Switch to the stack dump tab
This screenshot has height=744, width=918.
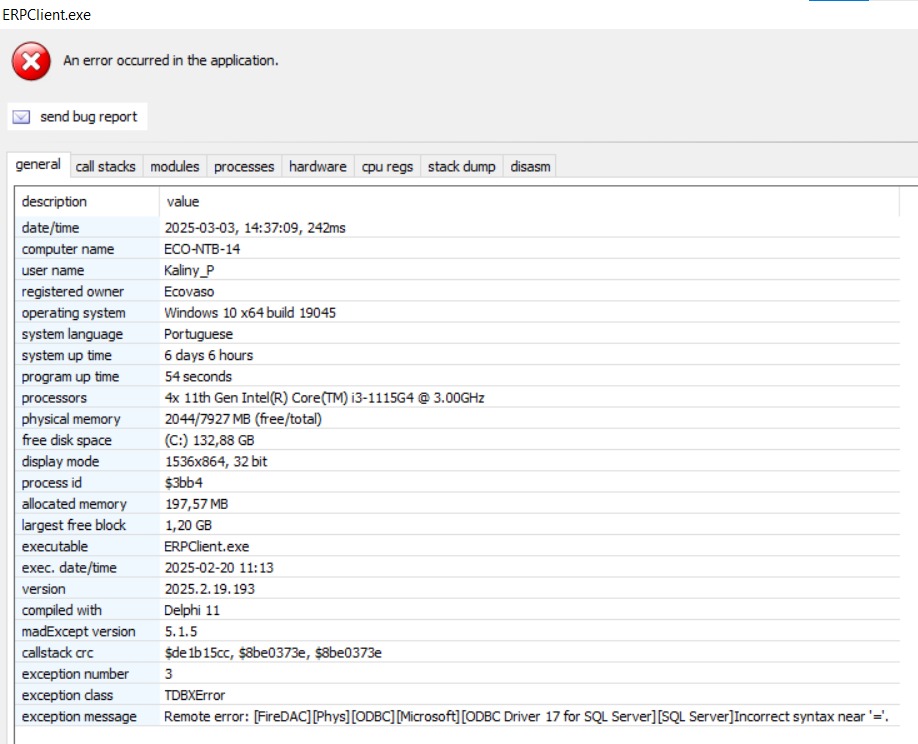click(x=461, y=166)
